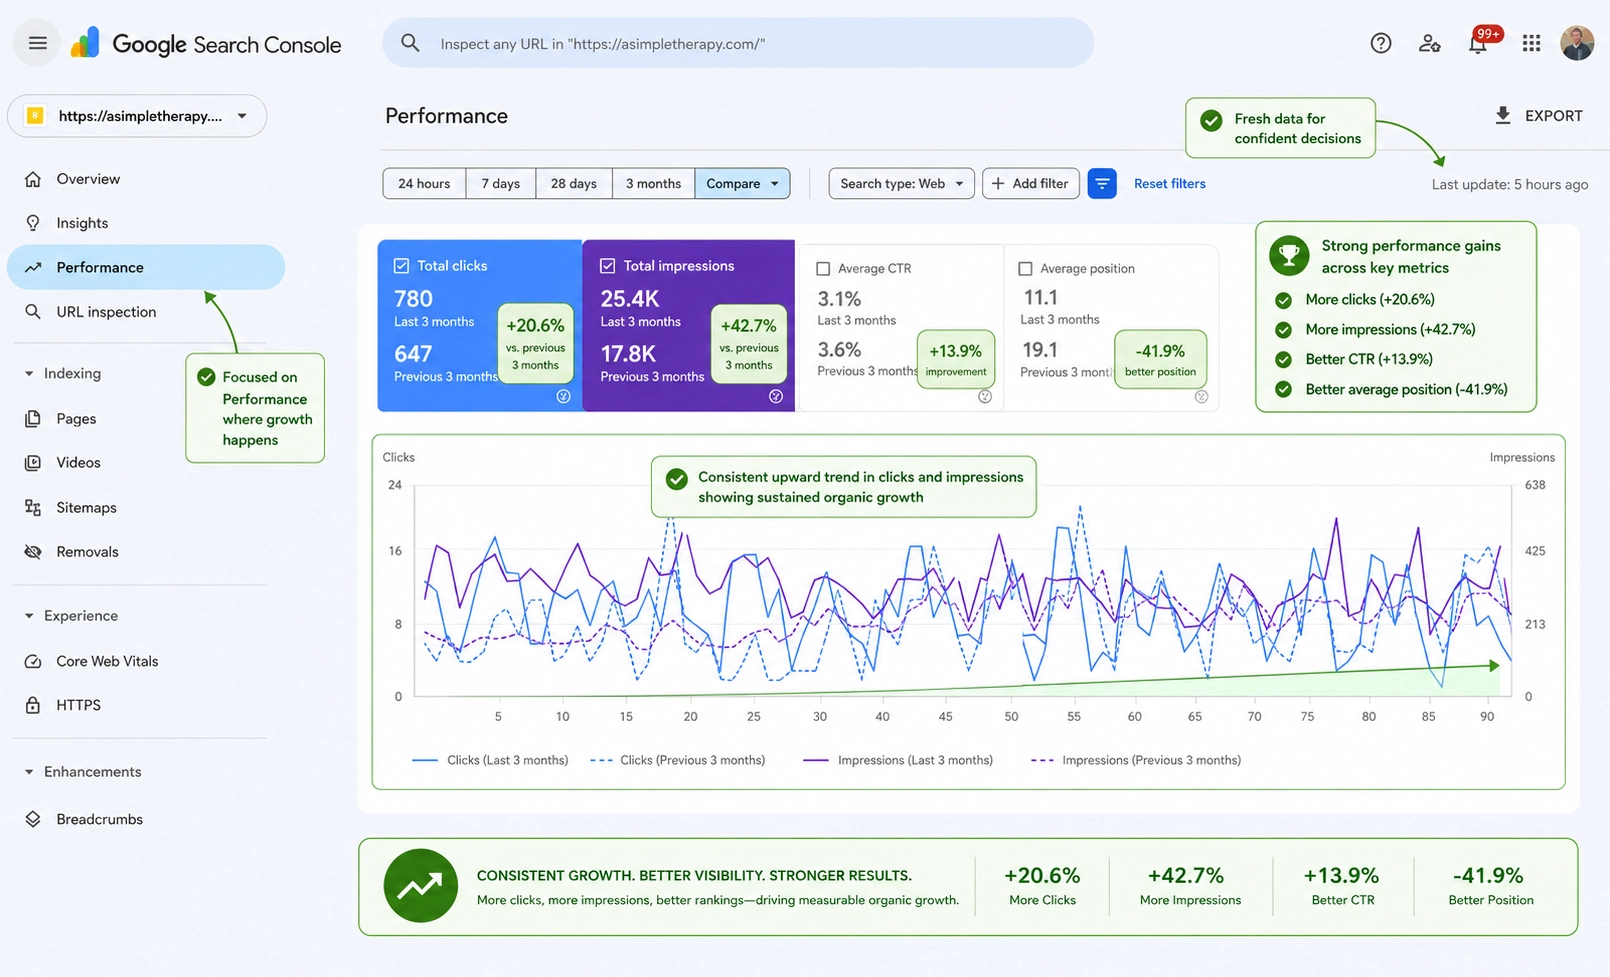Screen dimensions: 1610x977
Task: Open the notifications bell icon
Action: [1478, 43]
